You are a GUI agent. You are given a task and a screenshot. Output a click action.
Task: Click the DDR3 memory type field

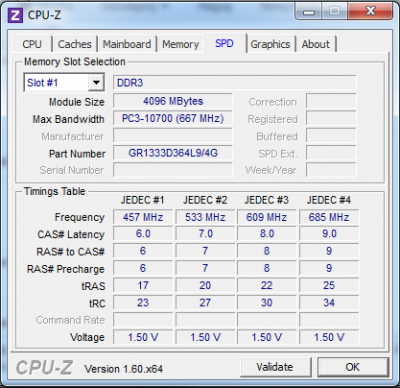[x=235, y=83]
